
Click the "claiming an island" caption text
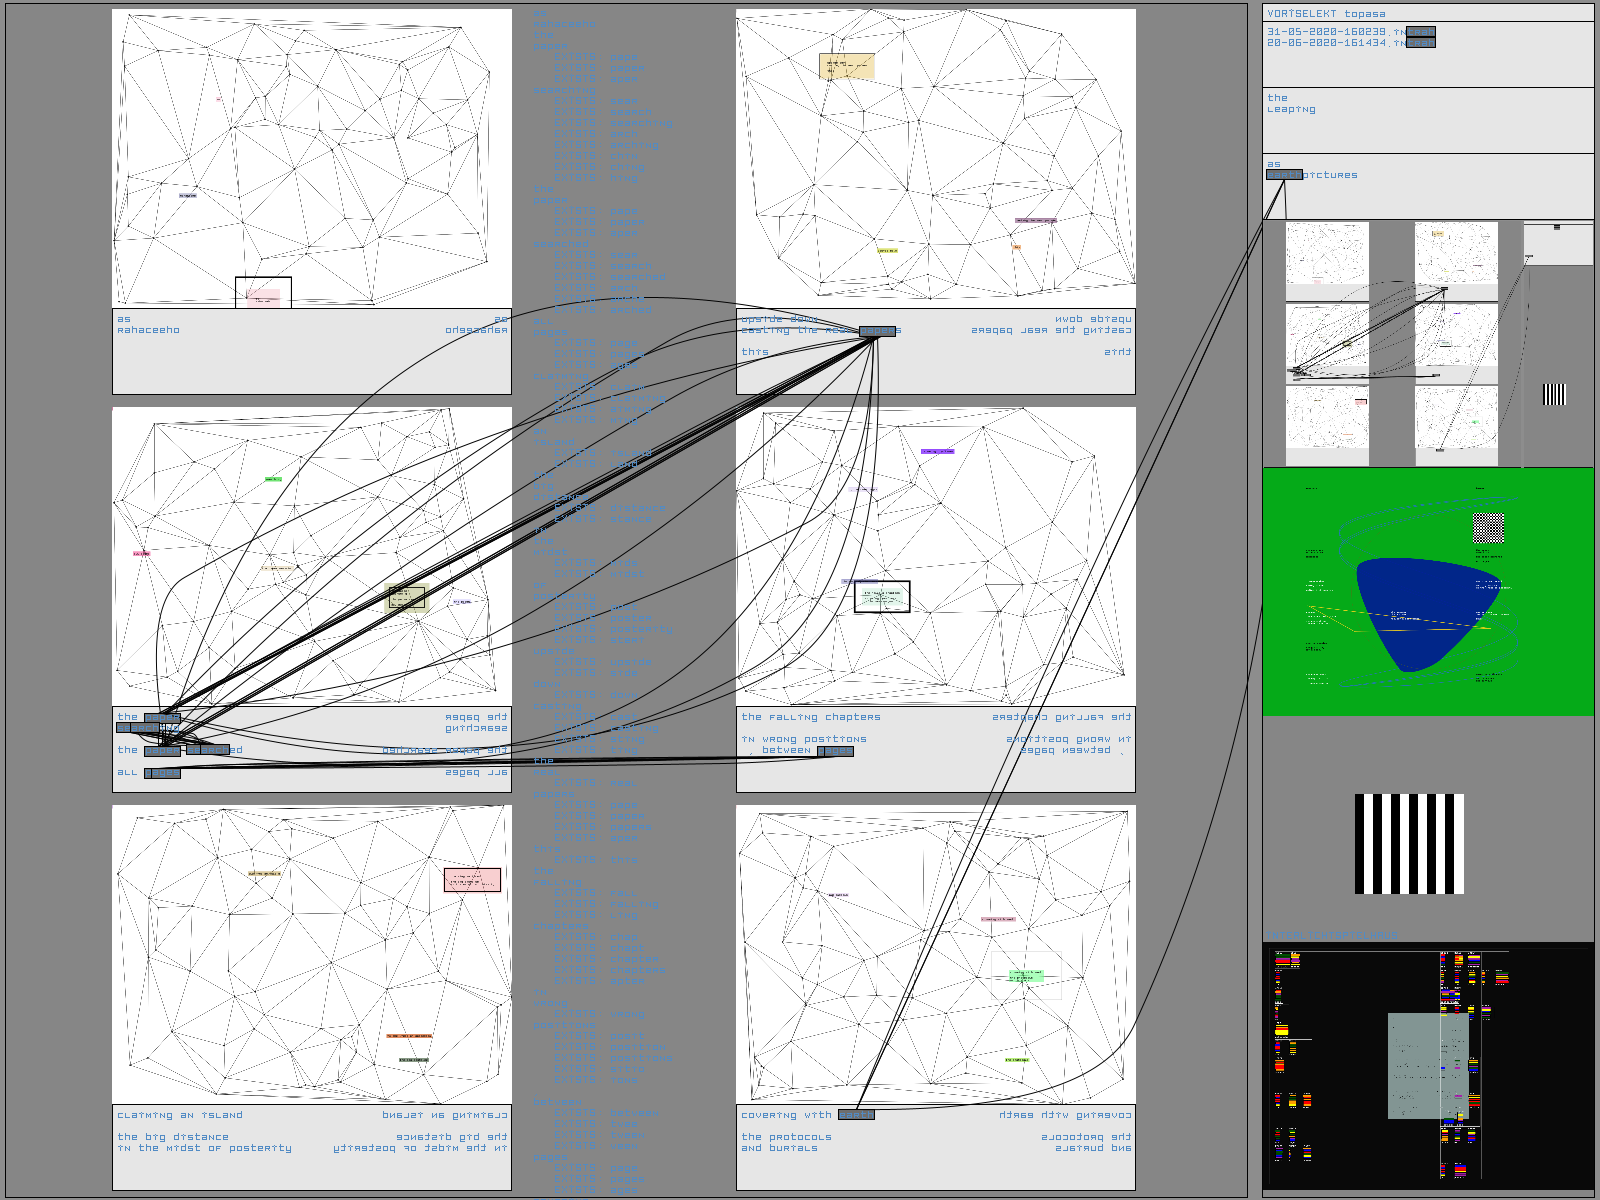click(180, 1115)
